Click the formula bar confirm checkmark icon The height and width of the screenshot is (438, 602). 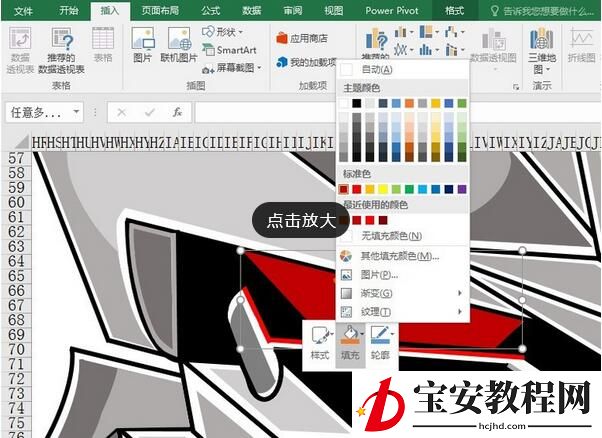[150, 112]
